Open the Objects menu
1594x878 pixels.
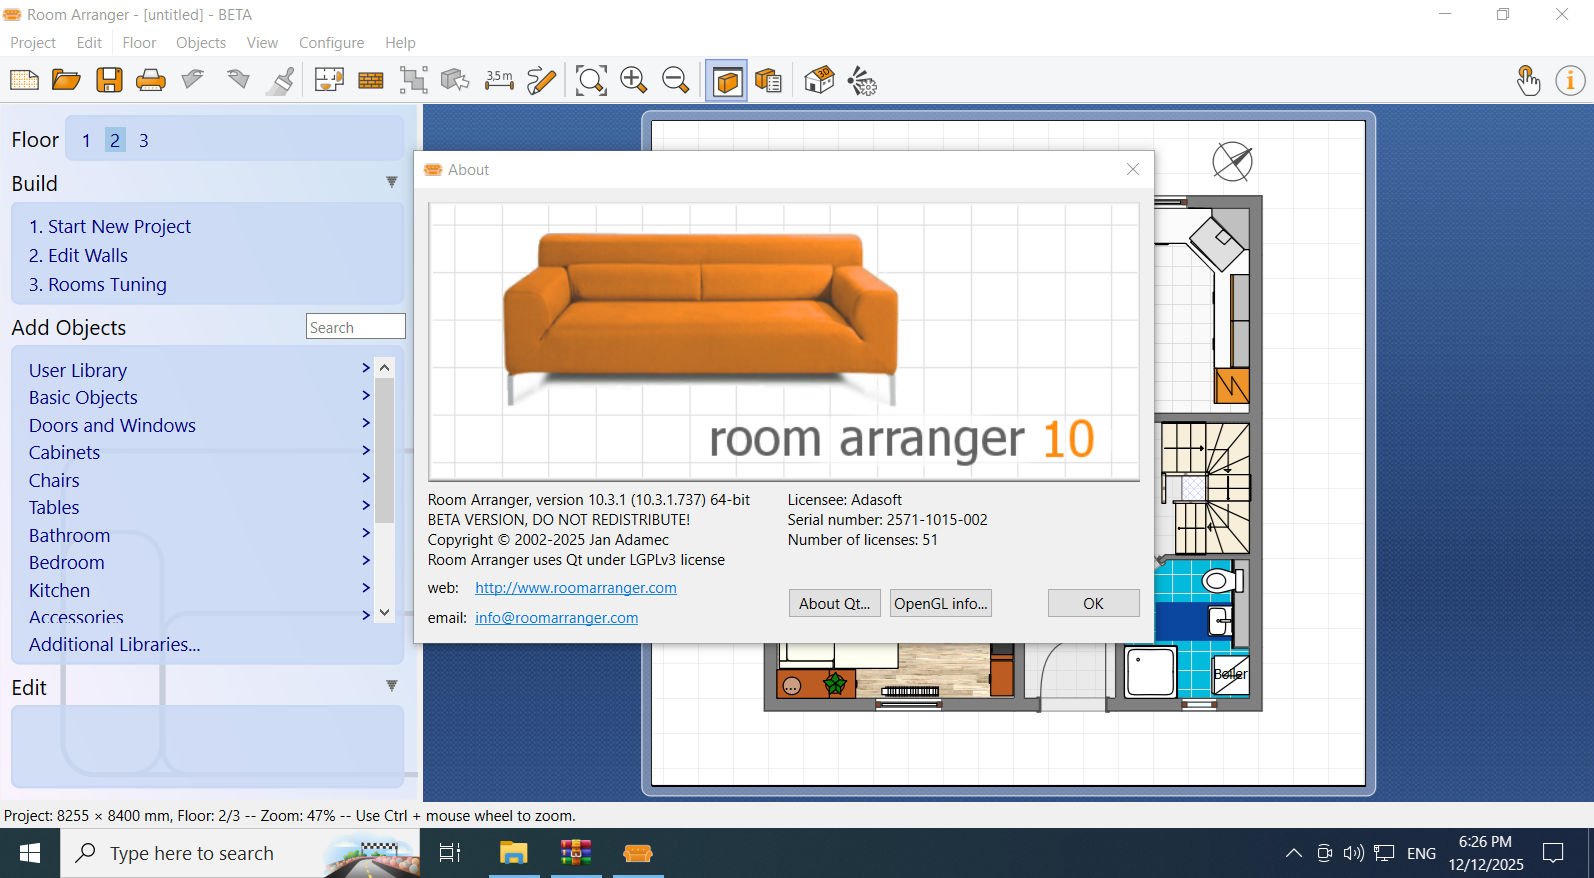200,43
